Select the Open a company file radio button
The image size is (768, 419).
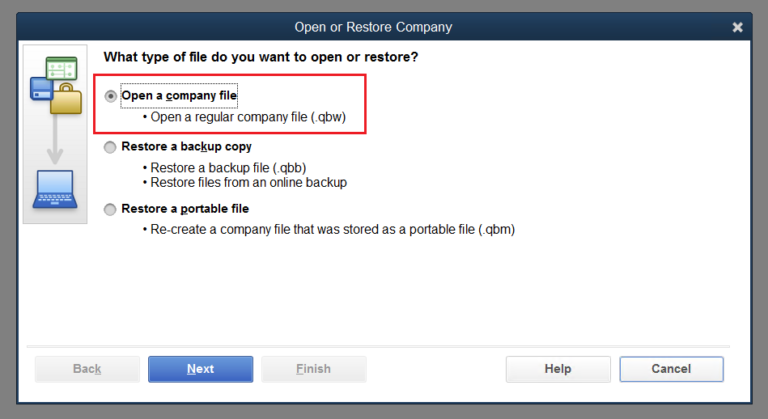[111, 96]
